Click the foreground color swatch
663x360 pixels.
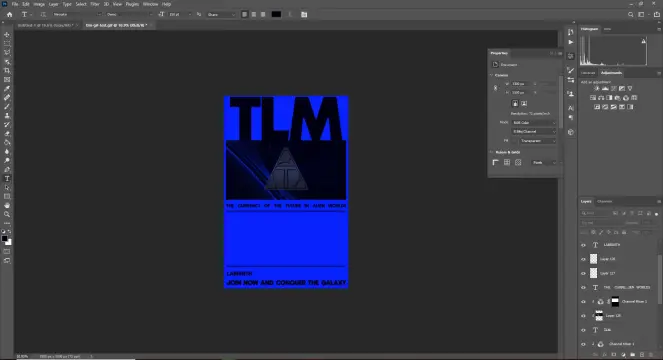point(4,239)
